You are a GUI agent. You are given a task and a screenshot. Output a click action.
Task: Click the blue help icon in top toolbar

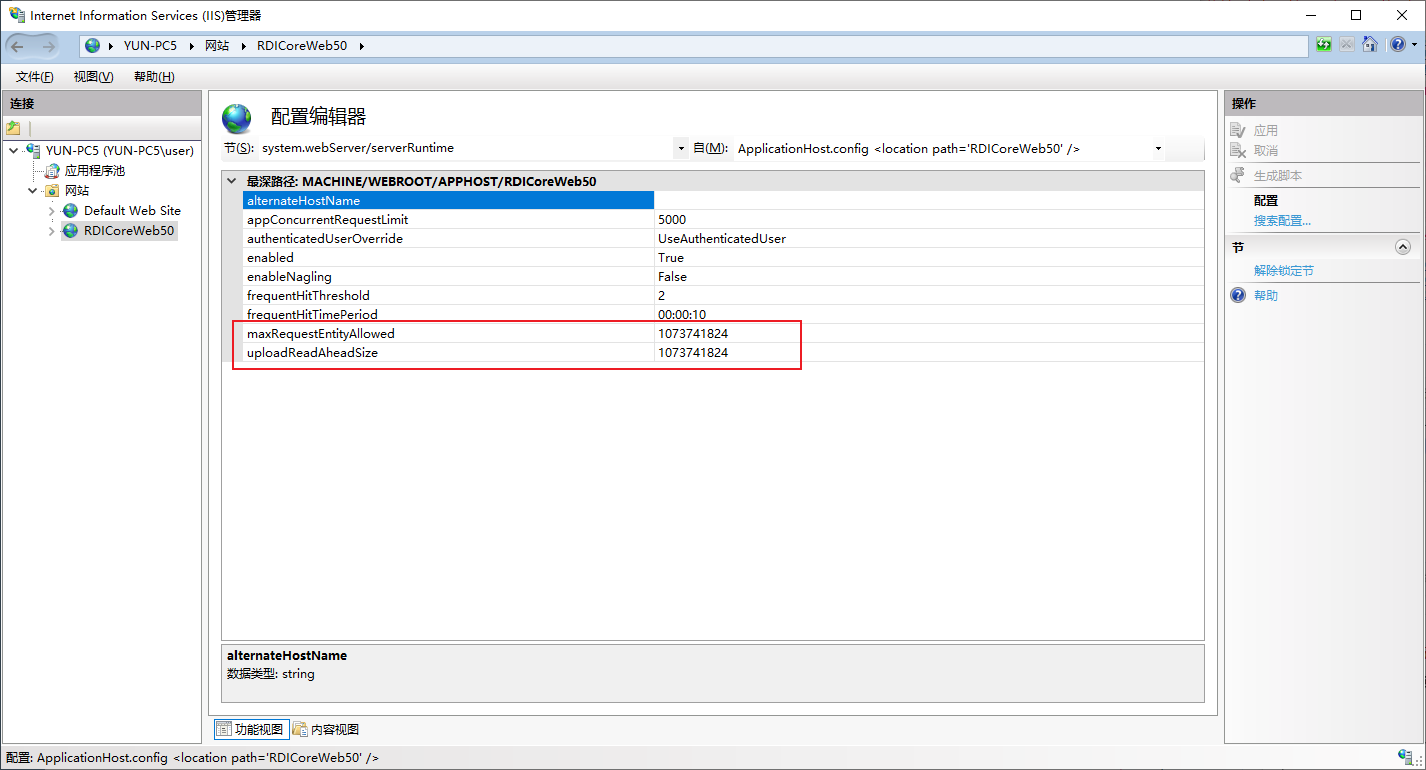click(x=1396, y=45)
